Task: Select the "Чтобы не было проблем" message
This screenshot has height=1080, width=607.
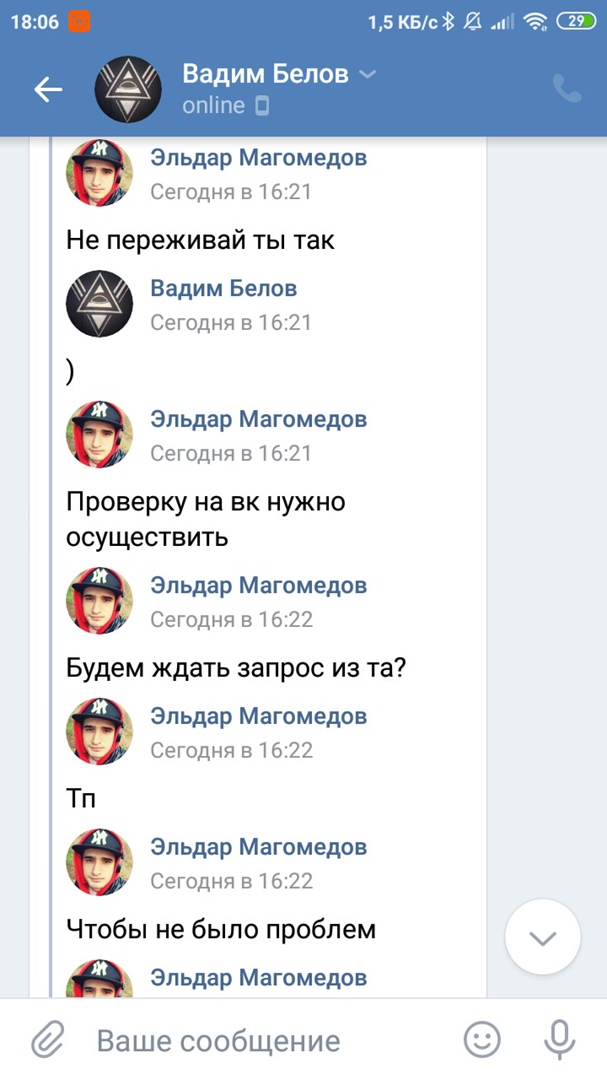Action: (220, 929)
